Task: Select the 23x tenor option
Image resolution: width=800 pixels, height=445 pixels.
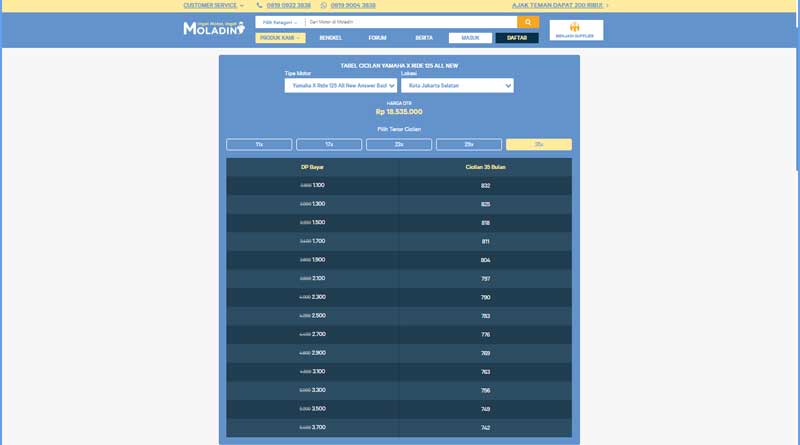Action: 399,145
